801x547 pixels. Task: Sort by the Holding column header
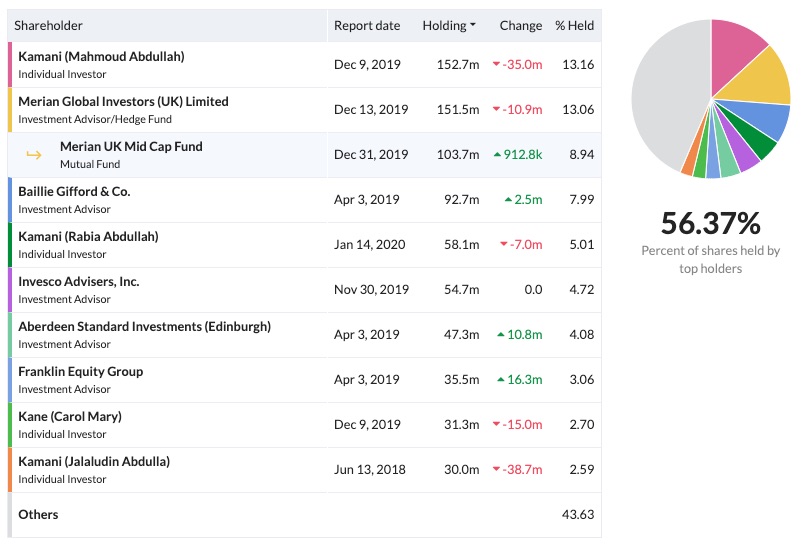click(x=449, y=26)
